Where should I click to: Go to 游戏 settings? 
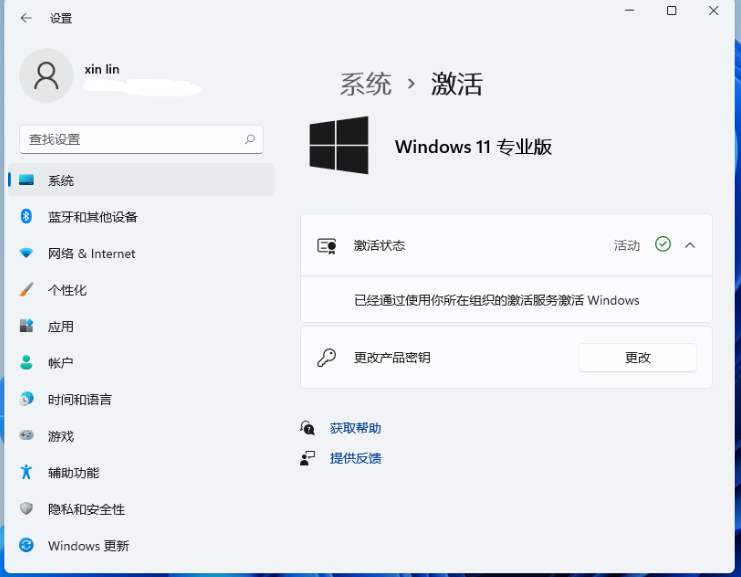tap(141, 435)
